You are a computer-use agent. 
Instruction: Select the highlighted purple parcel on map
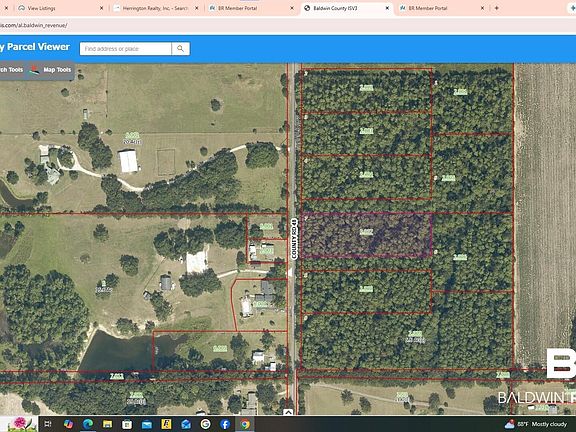pos(366,234)
